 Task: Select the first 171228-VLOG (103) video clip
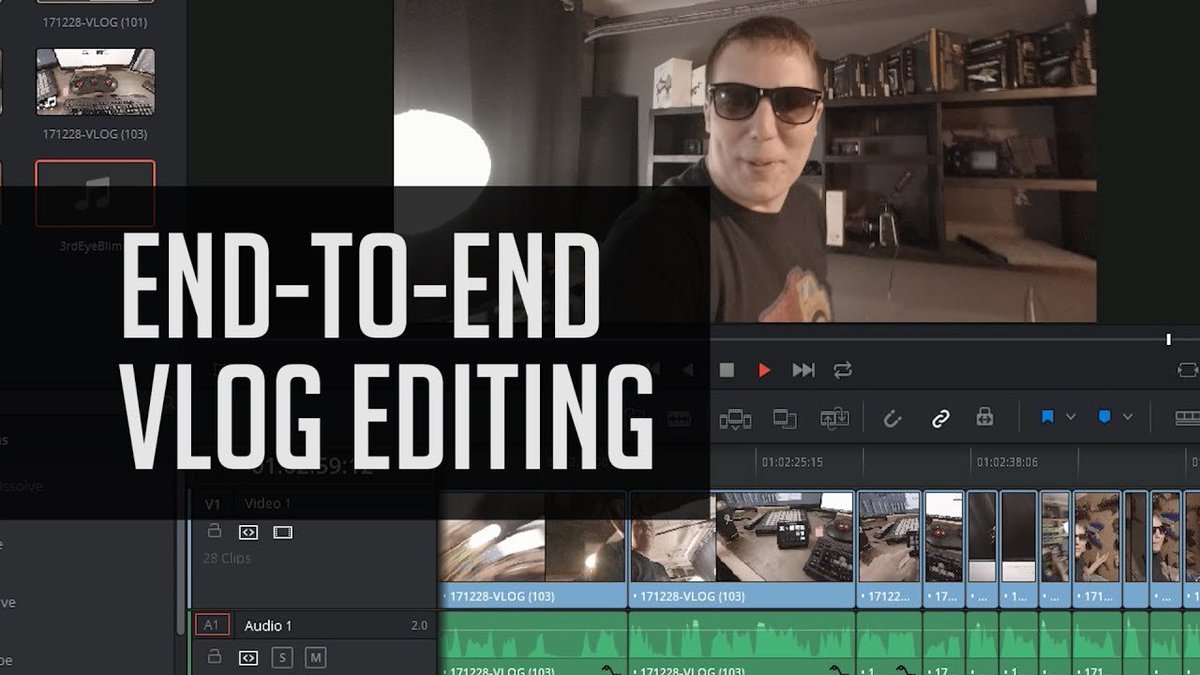pos(533,549)
